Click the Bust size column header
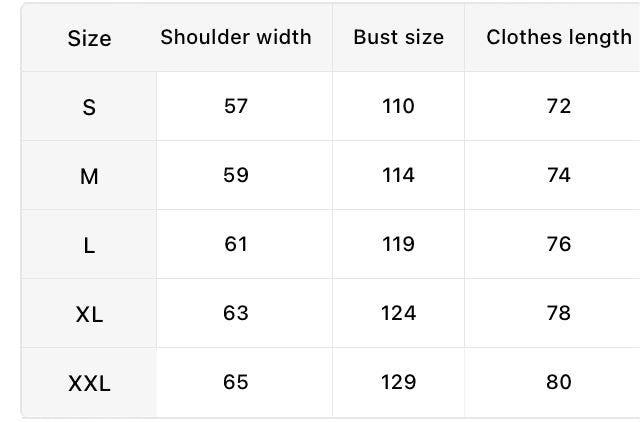The image size is (640, 422). tap(398, 37)
